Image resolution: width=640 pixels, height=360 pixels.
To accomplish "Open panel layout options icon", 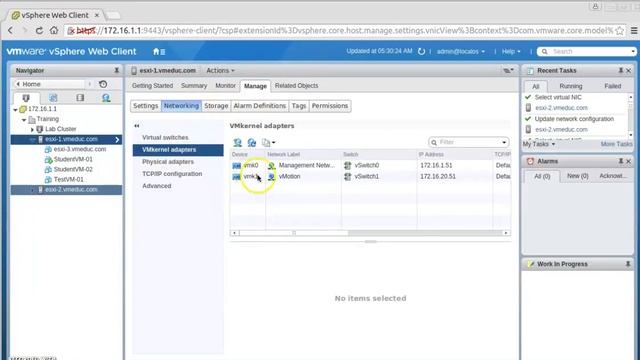I will coord(508,71).
